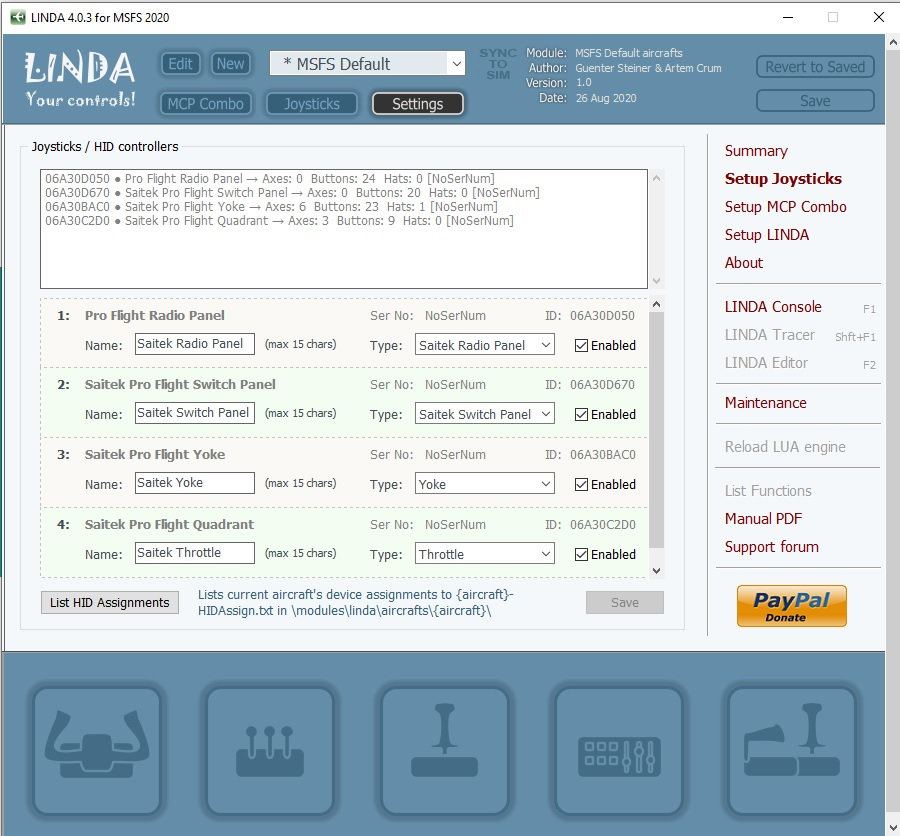The image size is (900, 836).
Task: Select Setup Joysticks in sidebar
Action: (x=783, y=179)
